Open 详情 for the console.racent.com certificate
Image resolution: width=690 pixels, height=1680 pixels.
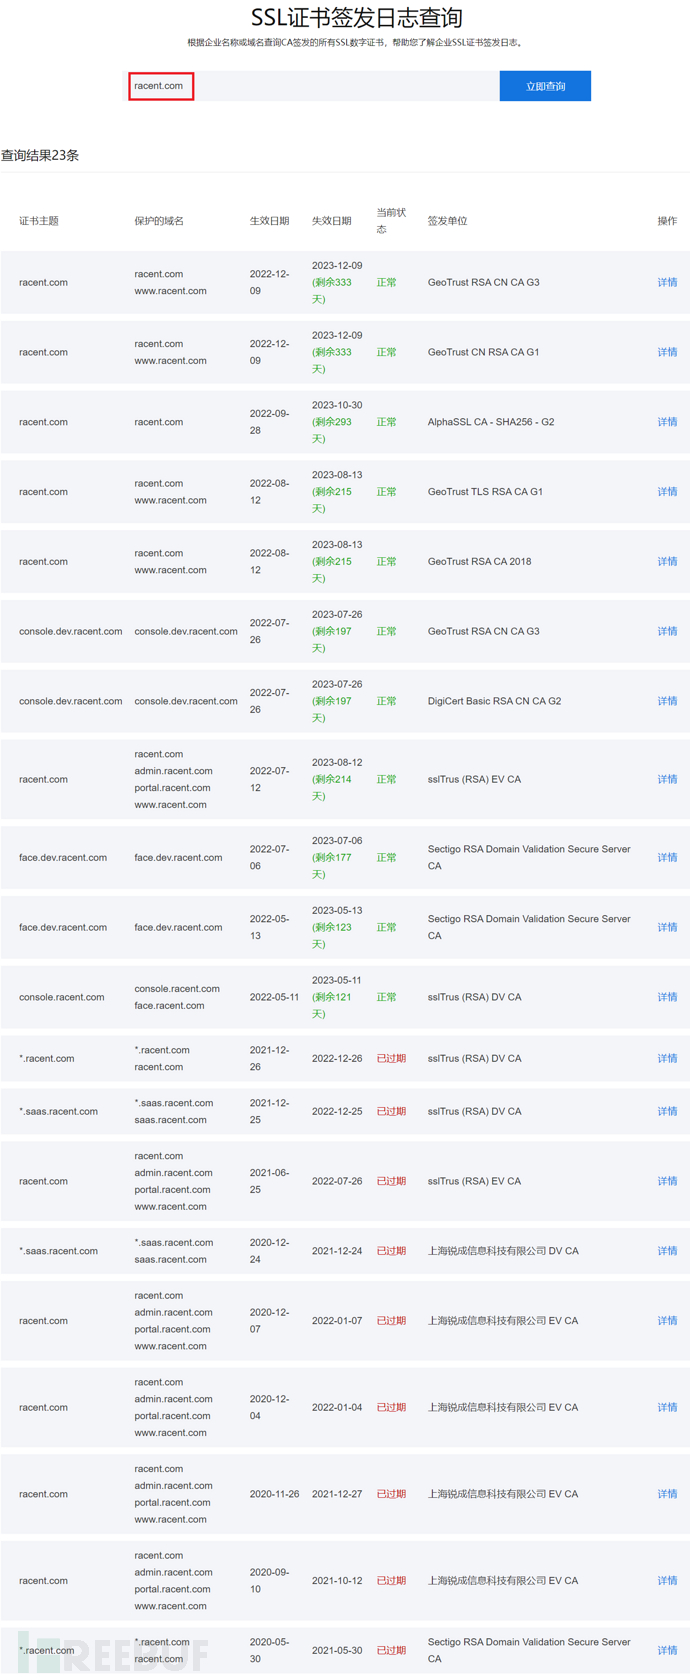click(x=667, y=996)
